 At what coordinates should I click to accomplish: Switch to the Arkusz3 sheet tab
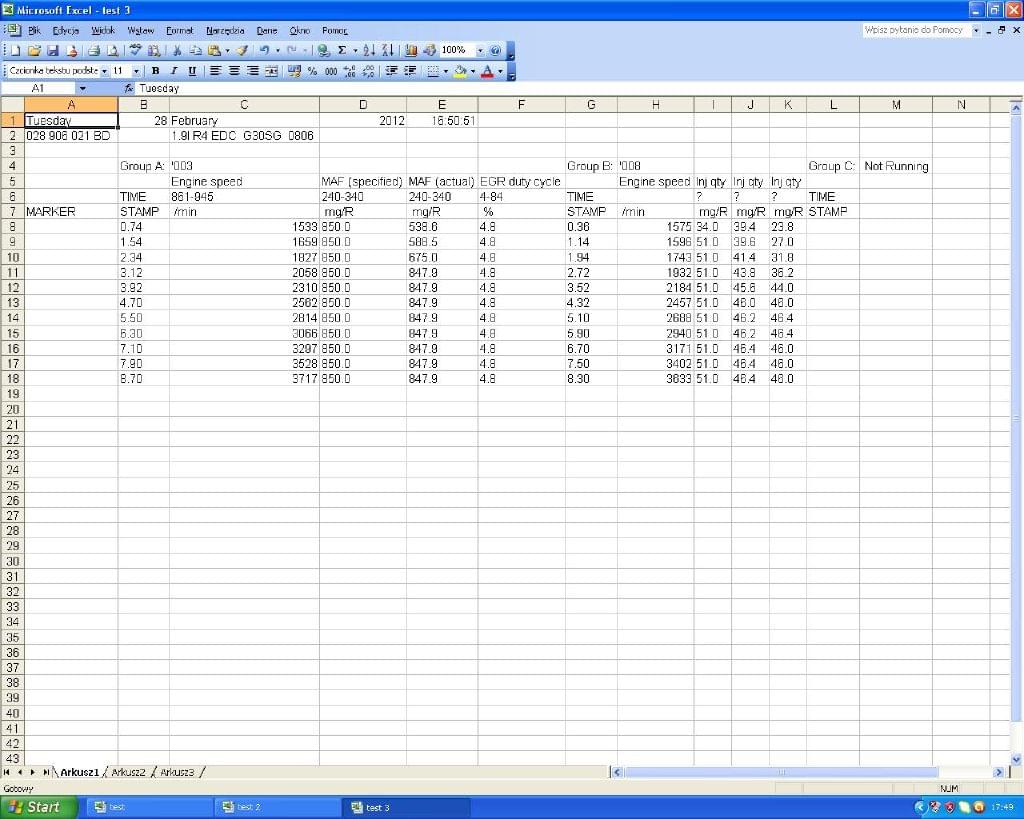pyautogui.click(x=177, y=773)
